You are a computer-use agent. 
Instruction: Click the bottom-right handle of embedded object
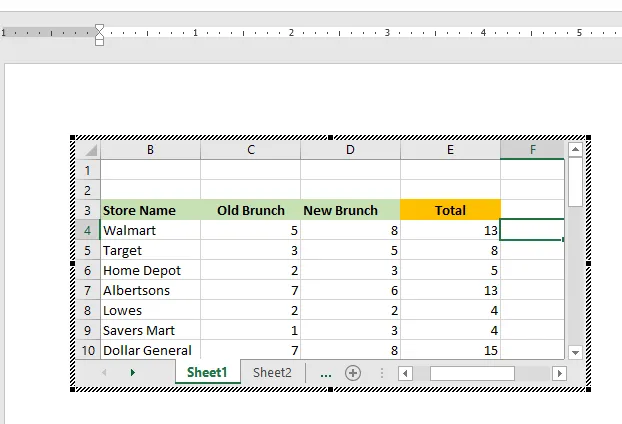point(588,389)
